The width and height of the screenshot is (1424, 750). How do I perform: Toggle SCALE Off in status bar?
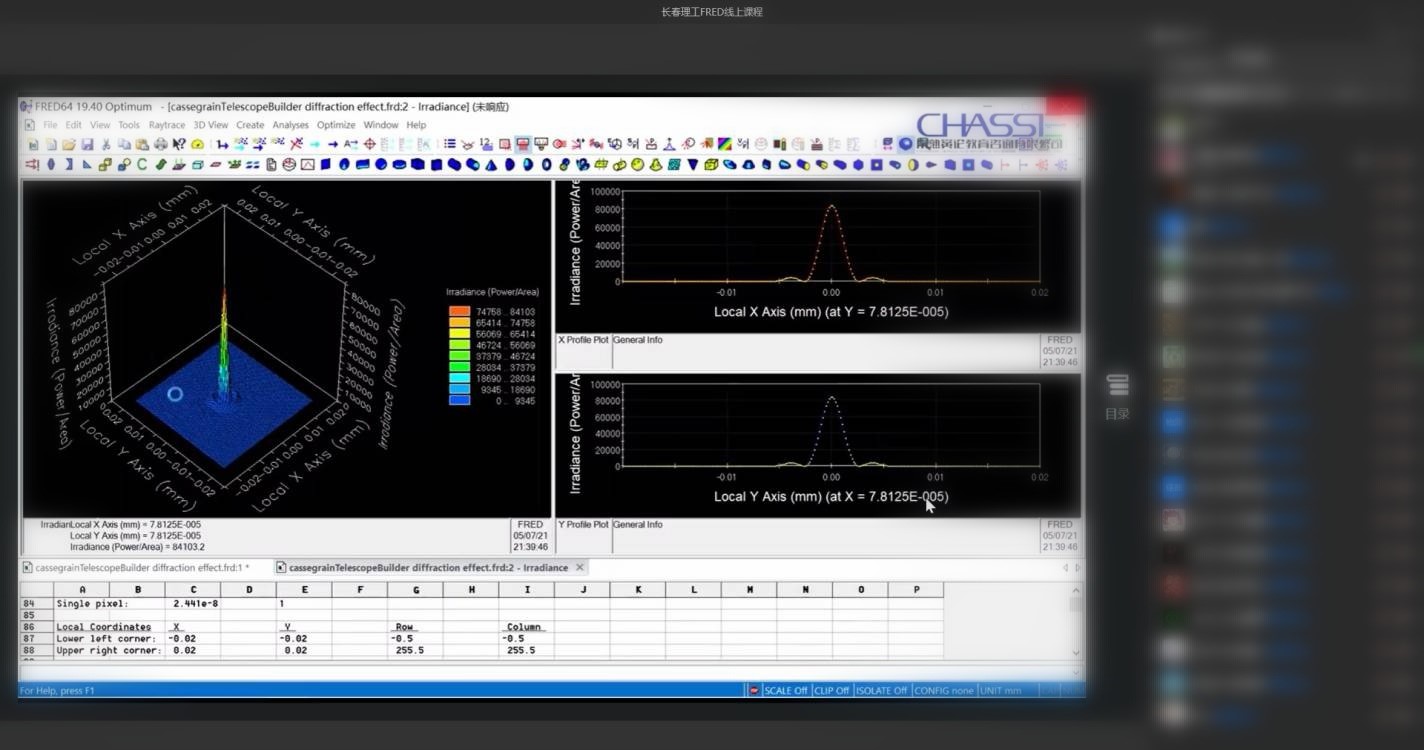coord(785,691)
